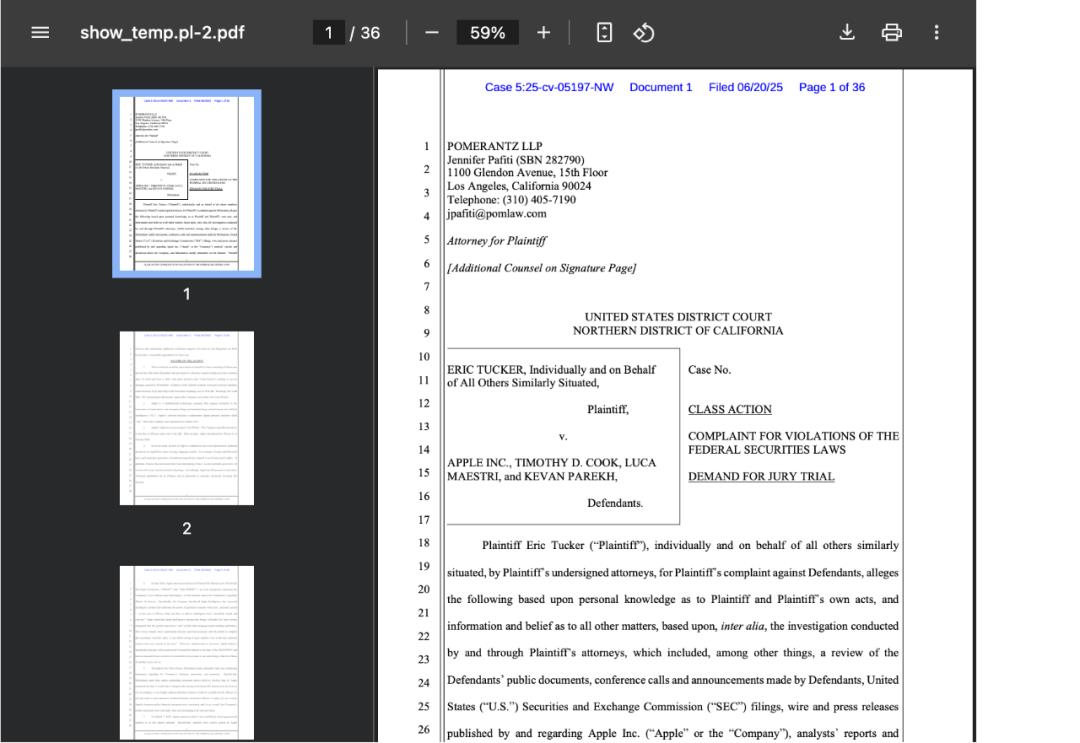Screen dimensions: 1080x743
Task: Click the line number 26 in margin
Action: coord(424,729)
